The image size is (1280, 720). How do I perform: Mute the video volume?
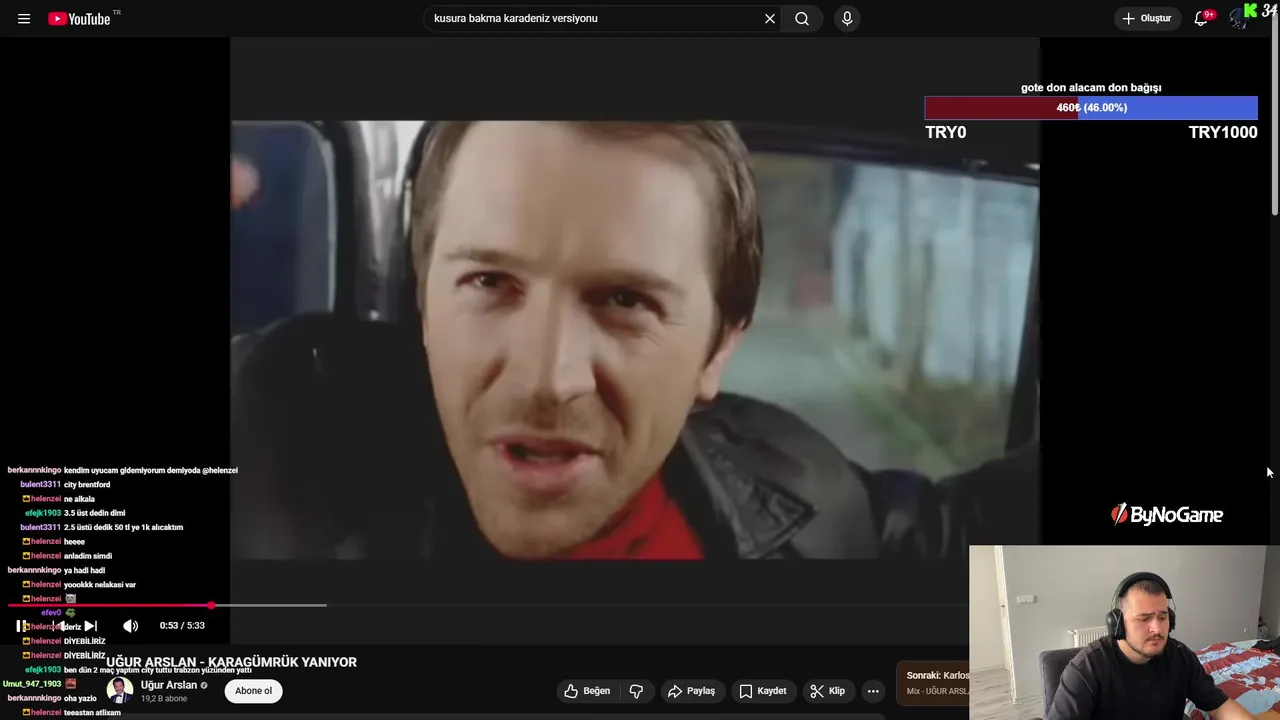[x=130, y=626]
